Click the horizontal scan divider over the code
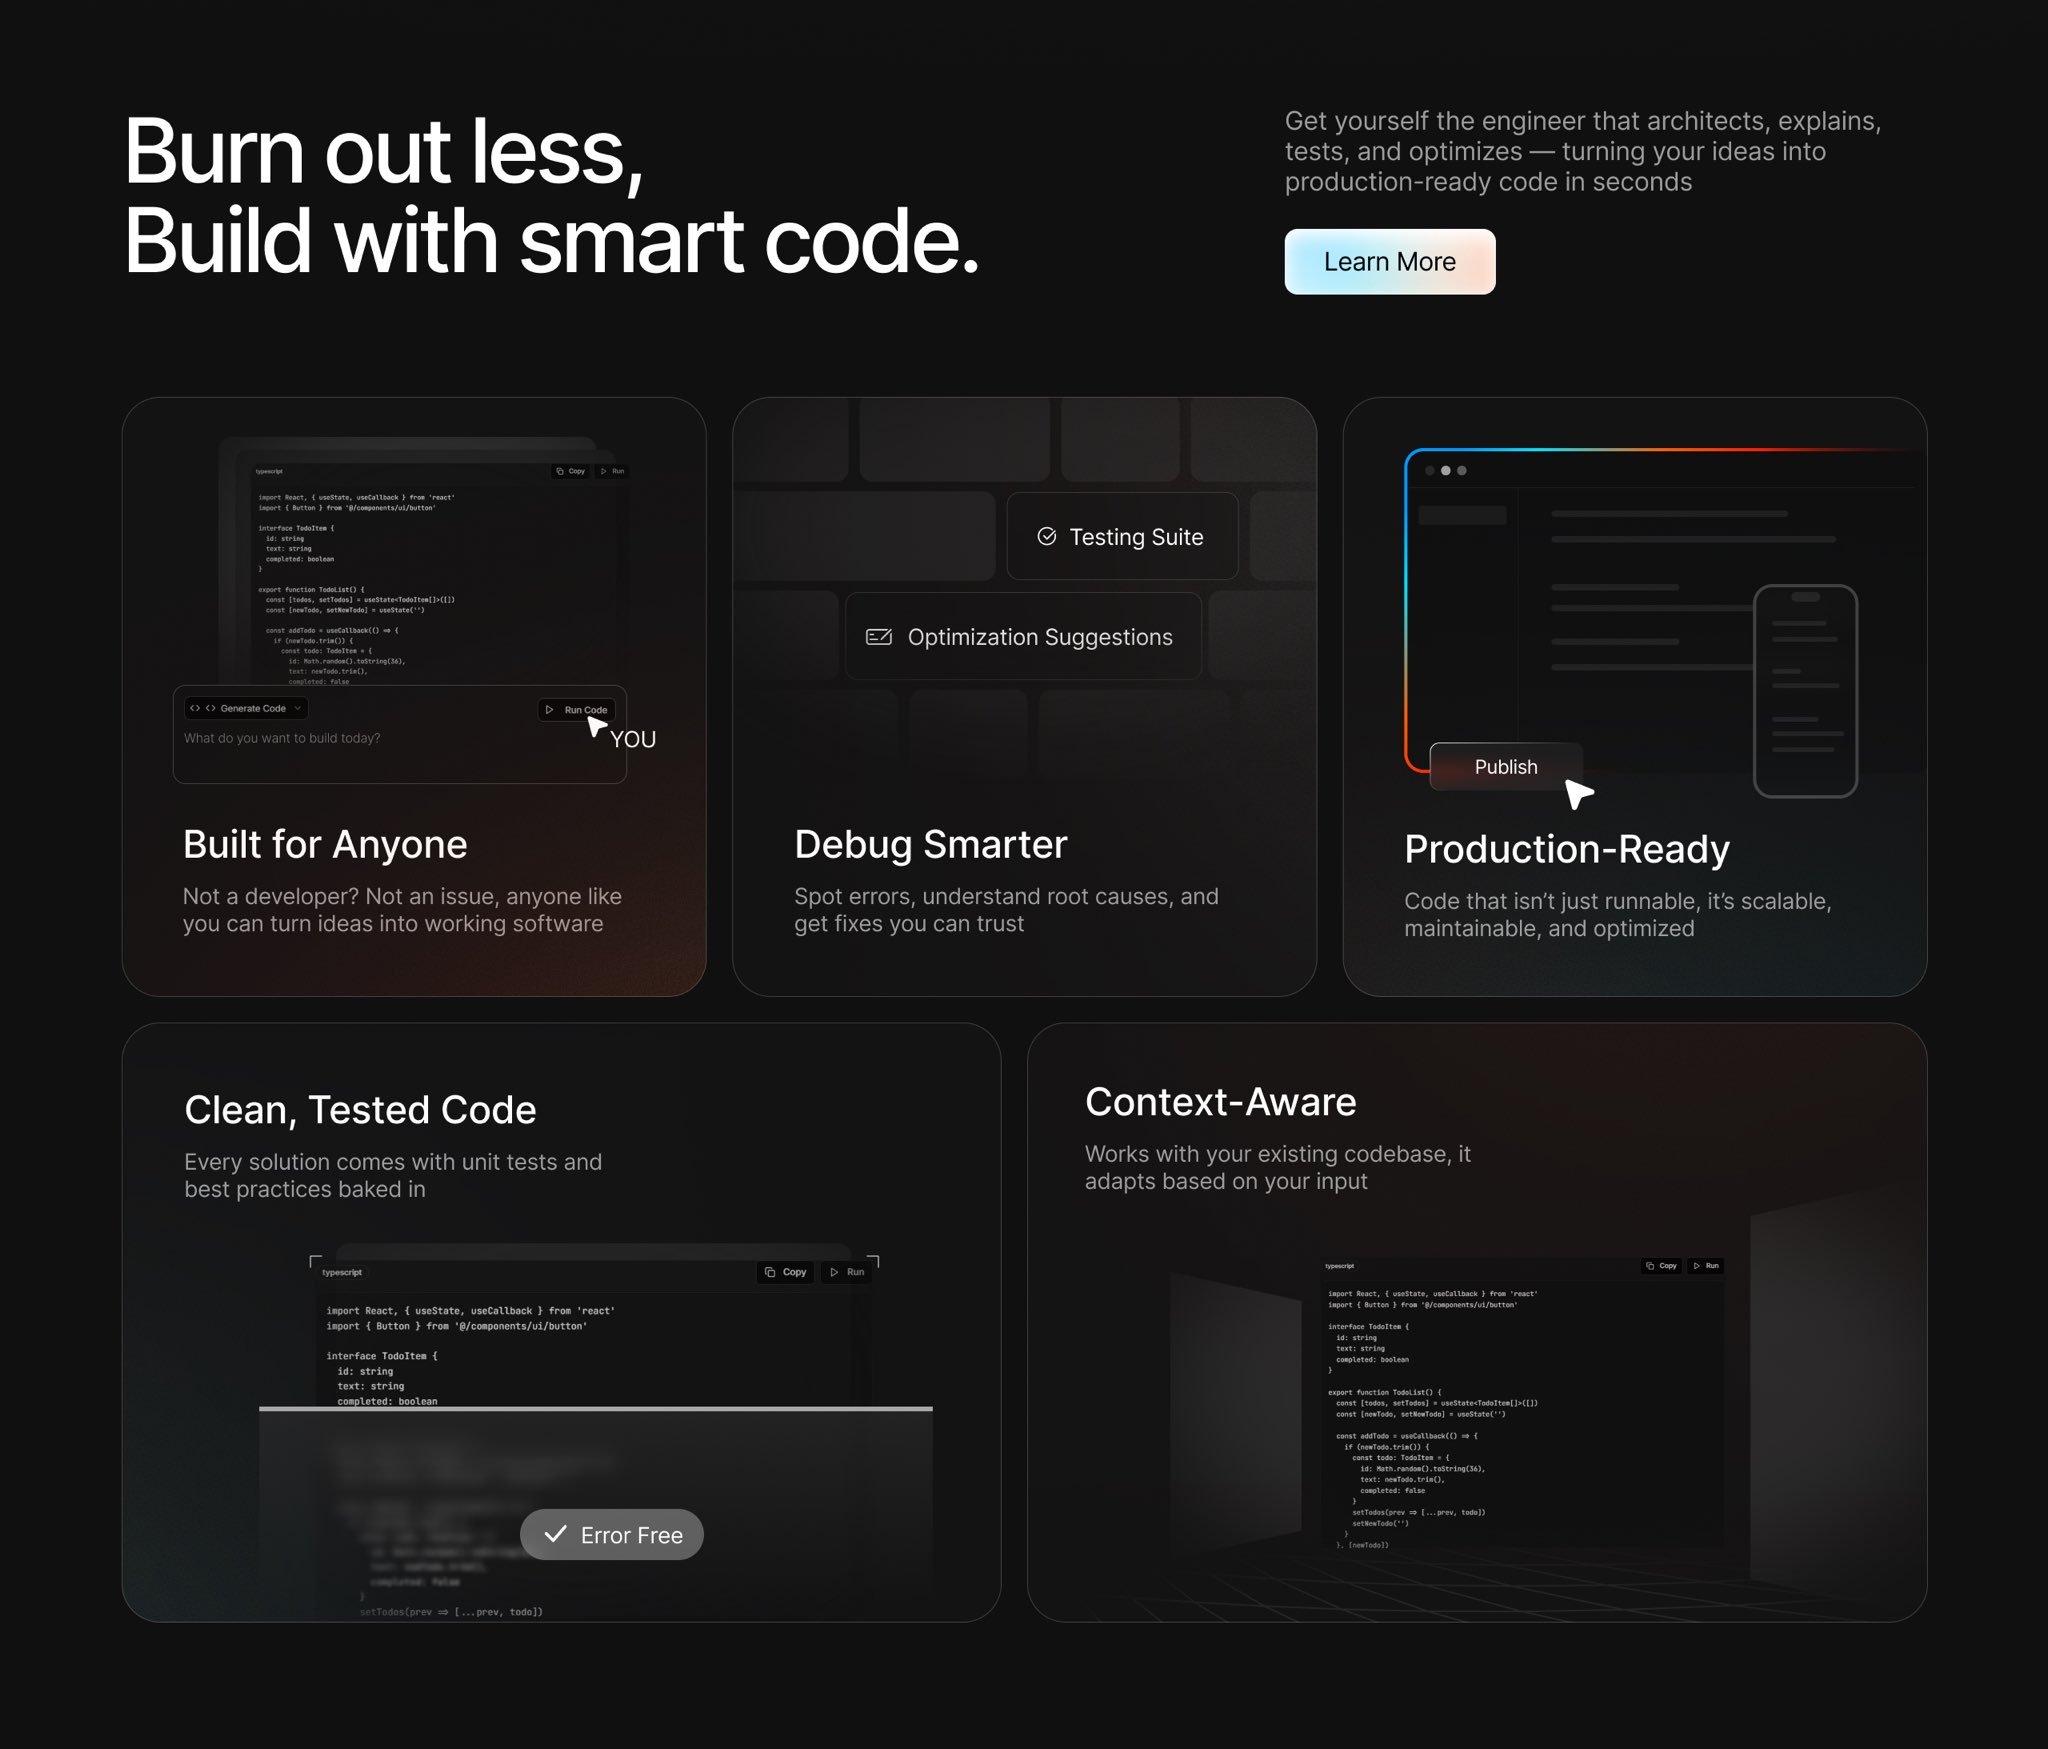Screen dimensions: 2048x1749 coord(596,1408)
